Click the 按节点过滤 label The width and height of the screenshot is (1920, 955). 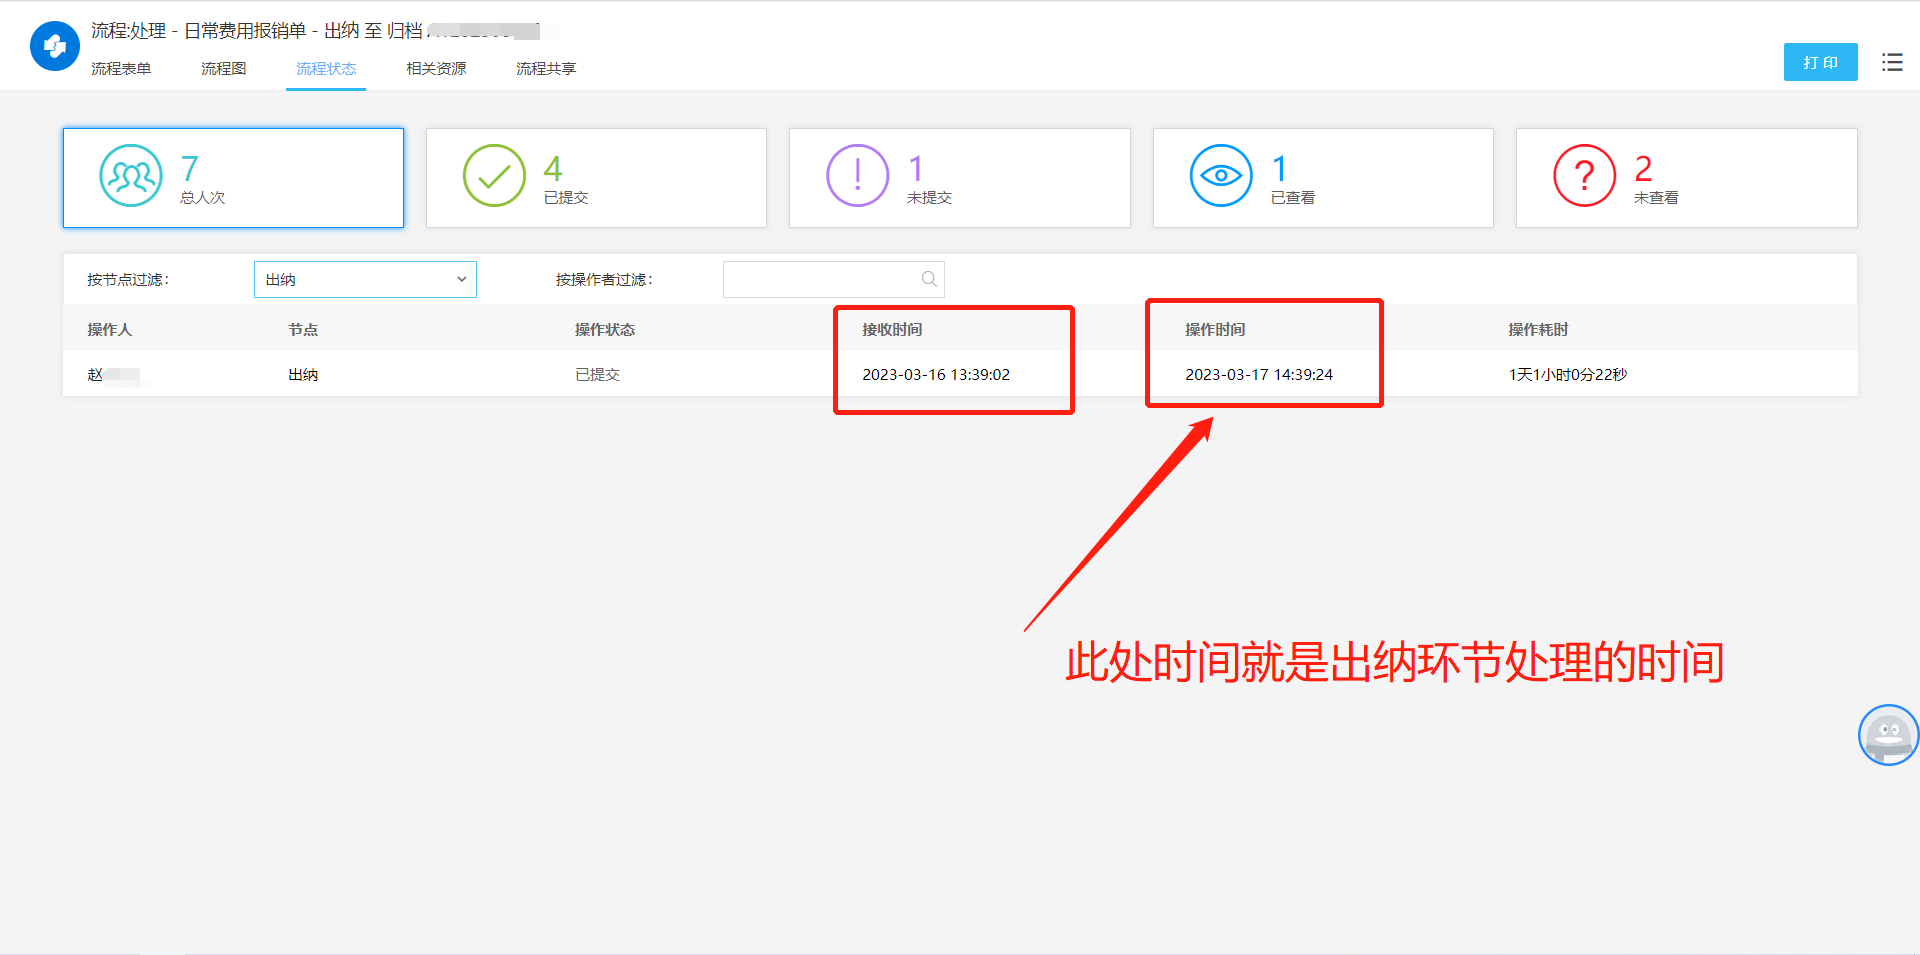(128, 279)
